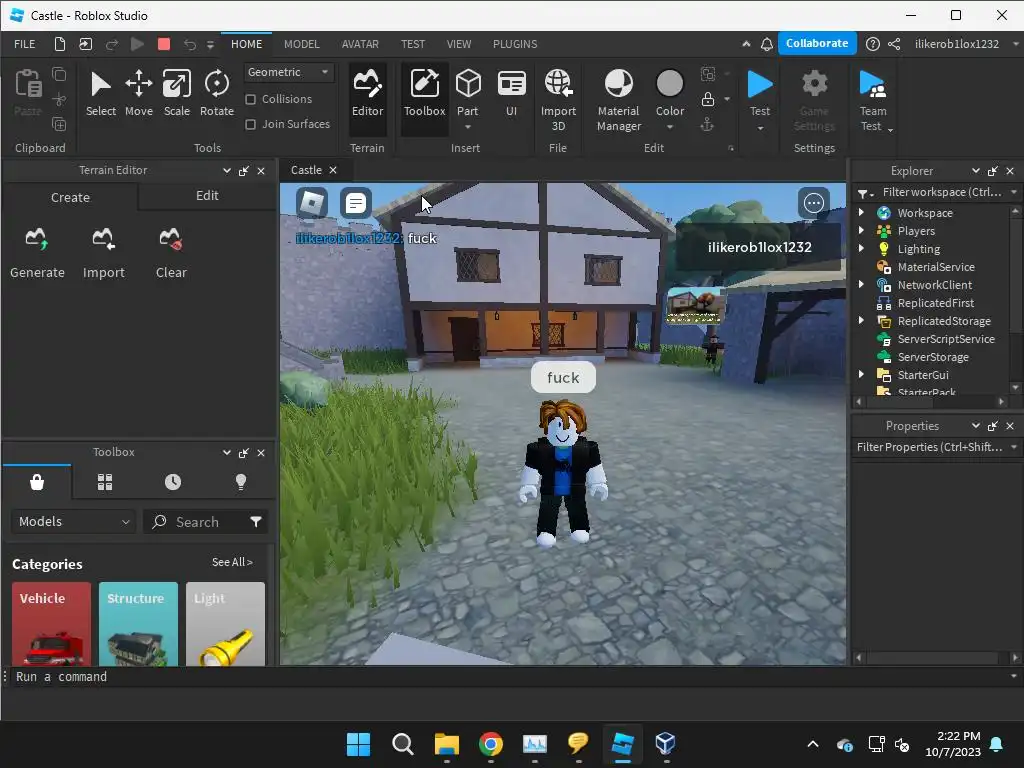The height and width of the screenshot is (768, 1024).
Task: Expand the StarterGui node
Action: pos(861,374)
